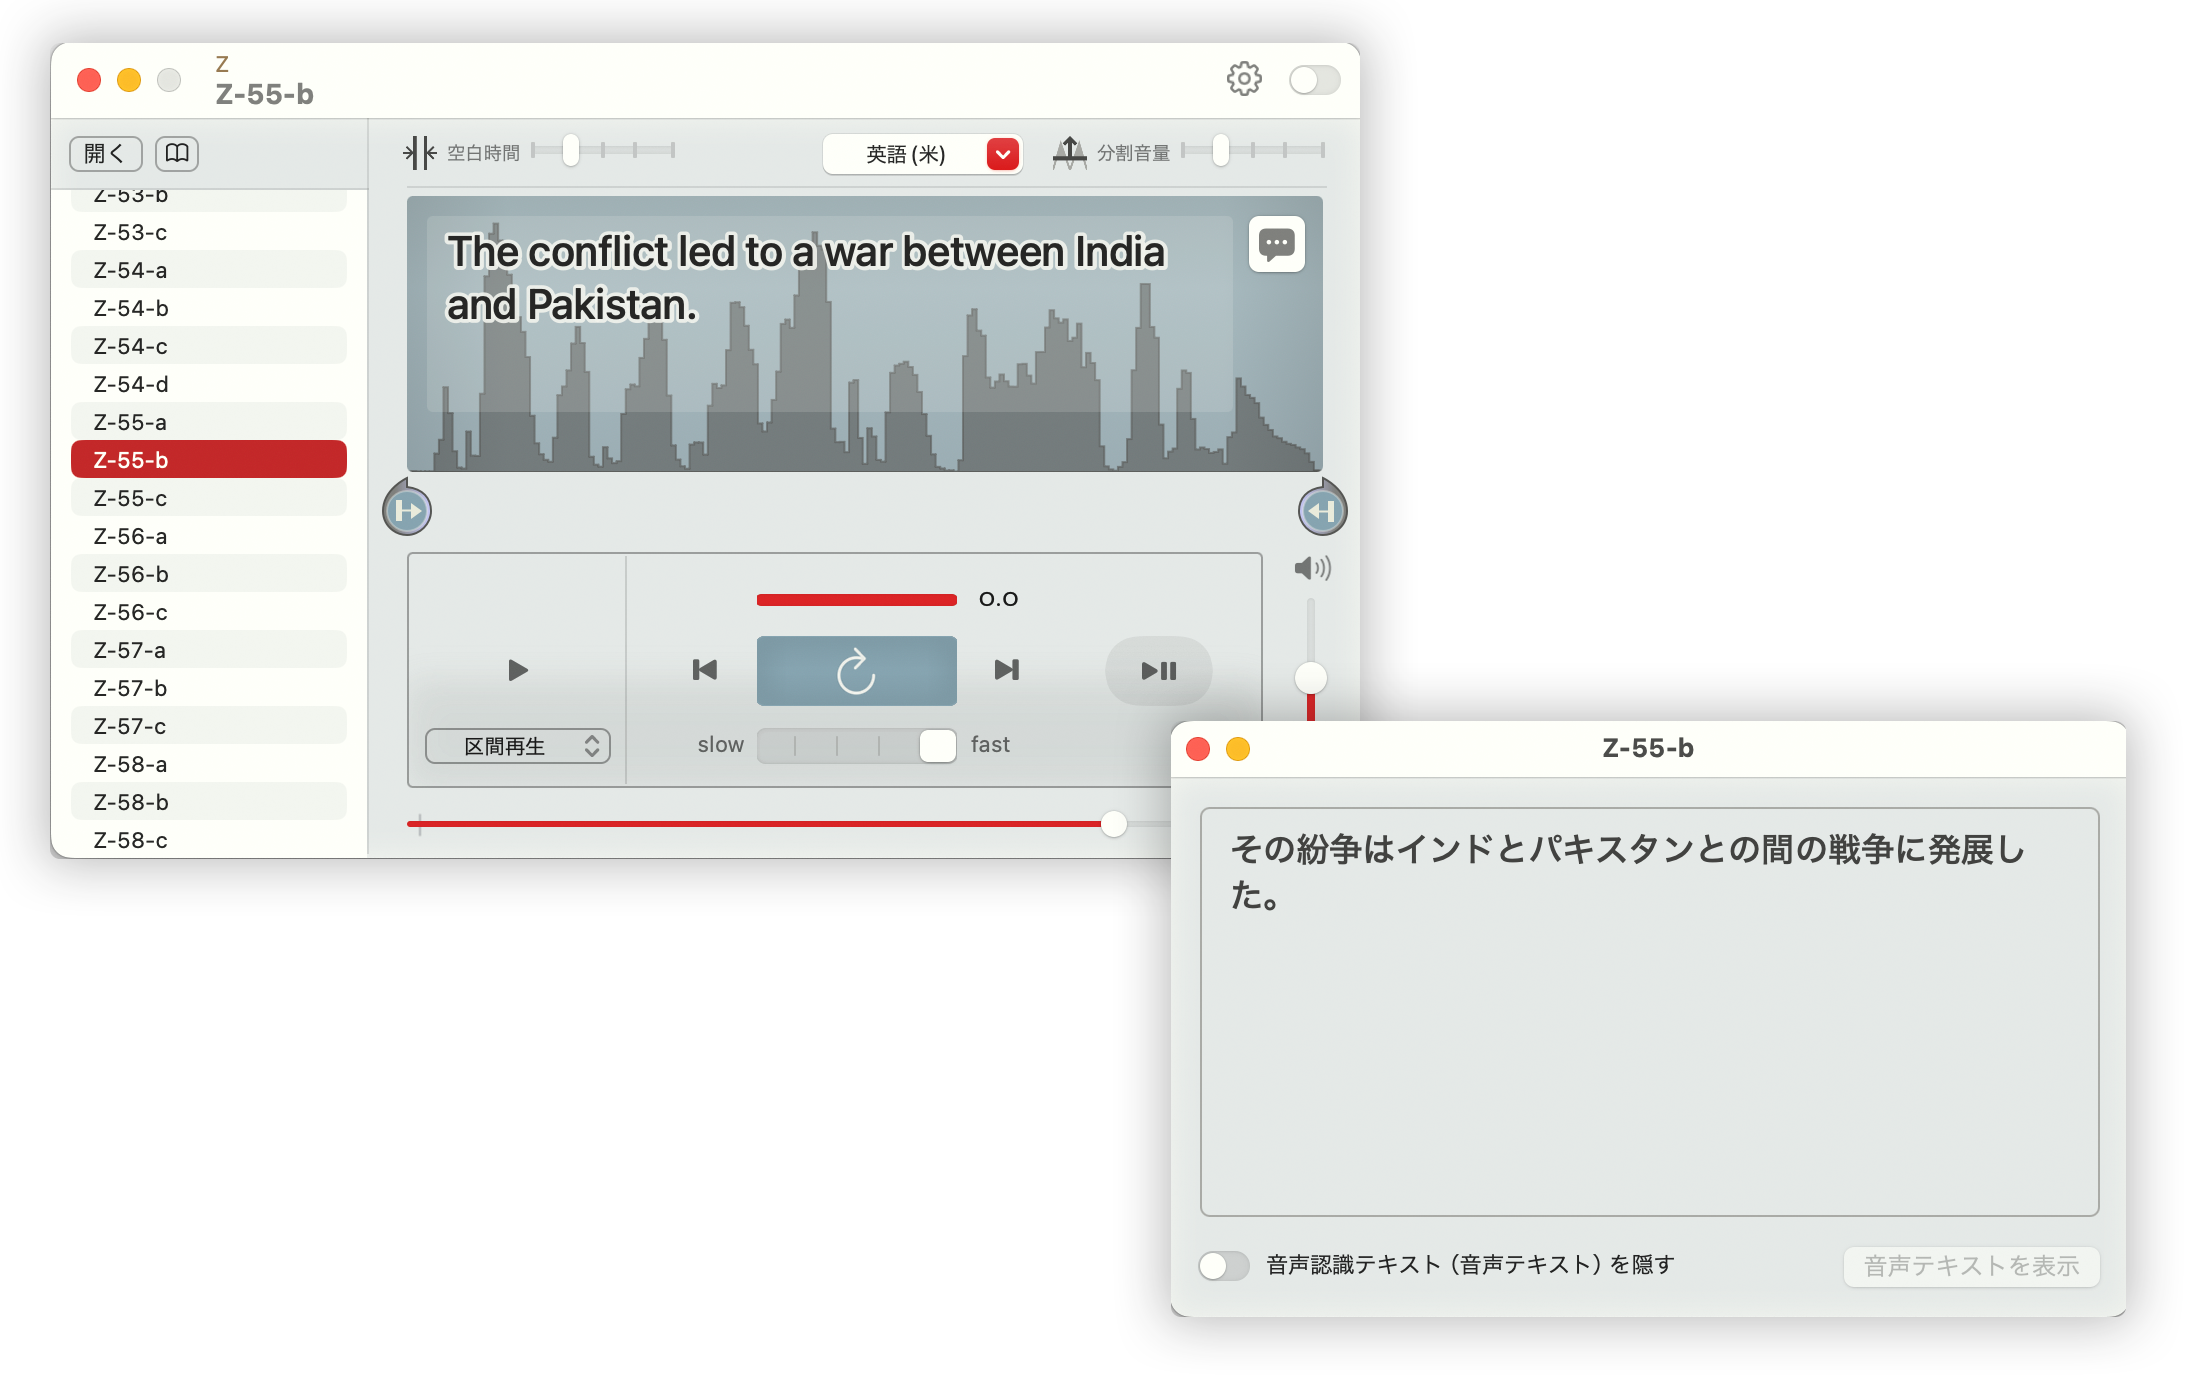
Task: Click the 開く open button
Action: tap(105, 153)
